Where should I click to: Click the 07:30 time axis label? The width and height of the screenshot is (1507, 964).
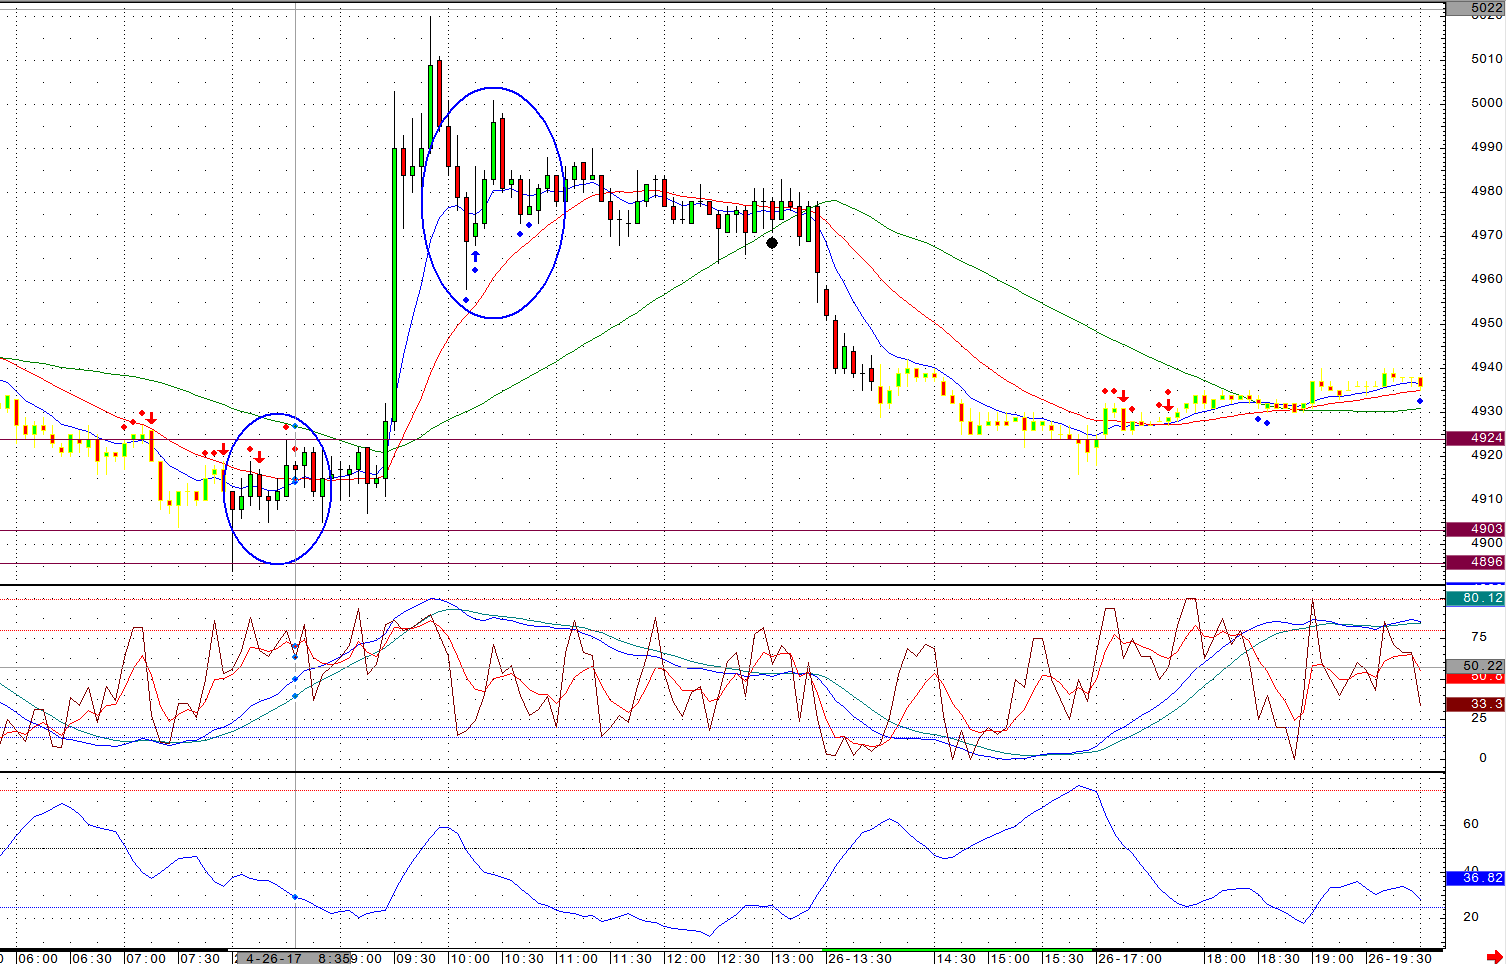200,958
